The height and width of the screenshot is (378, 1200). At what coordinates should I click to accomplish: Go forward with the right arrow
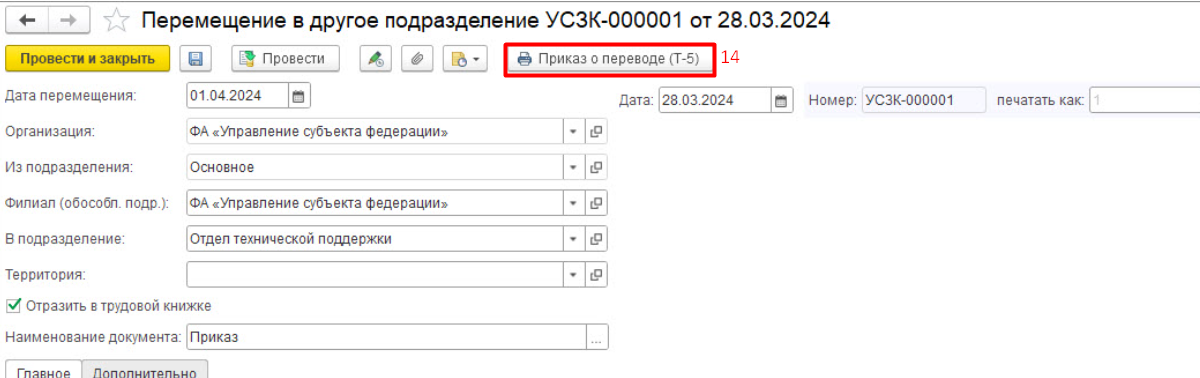(68, 19)
